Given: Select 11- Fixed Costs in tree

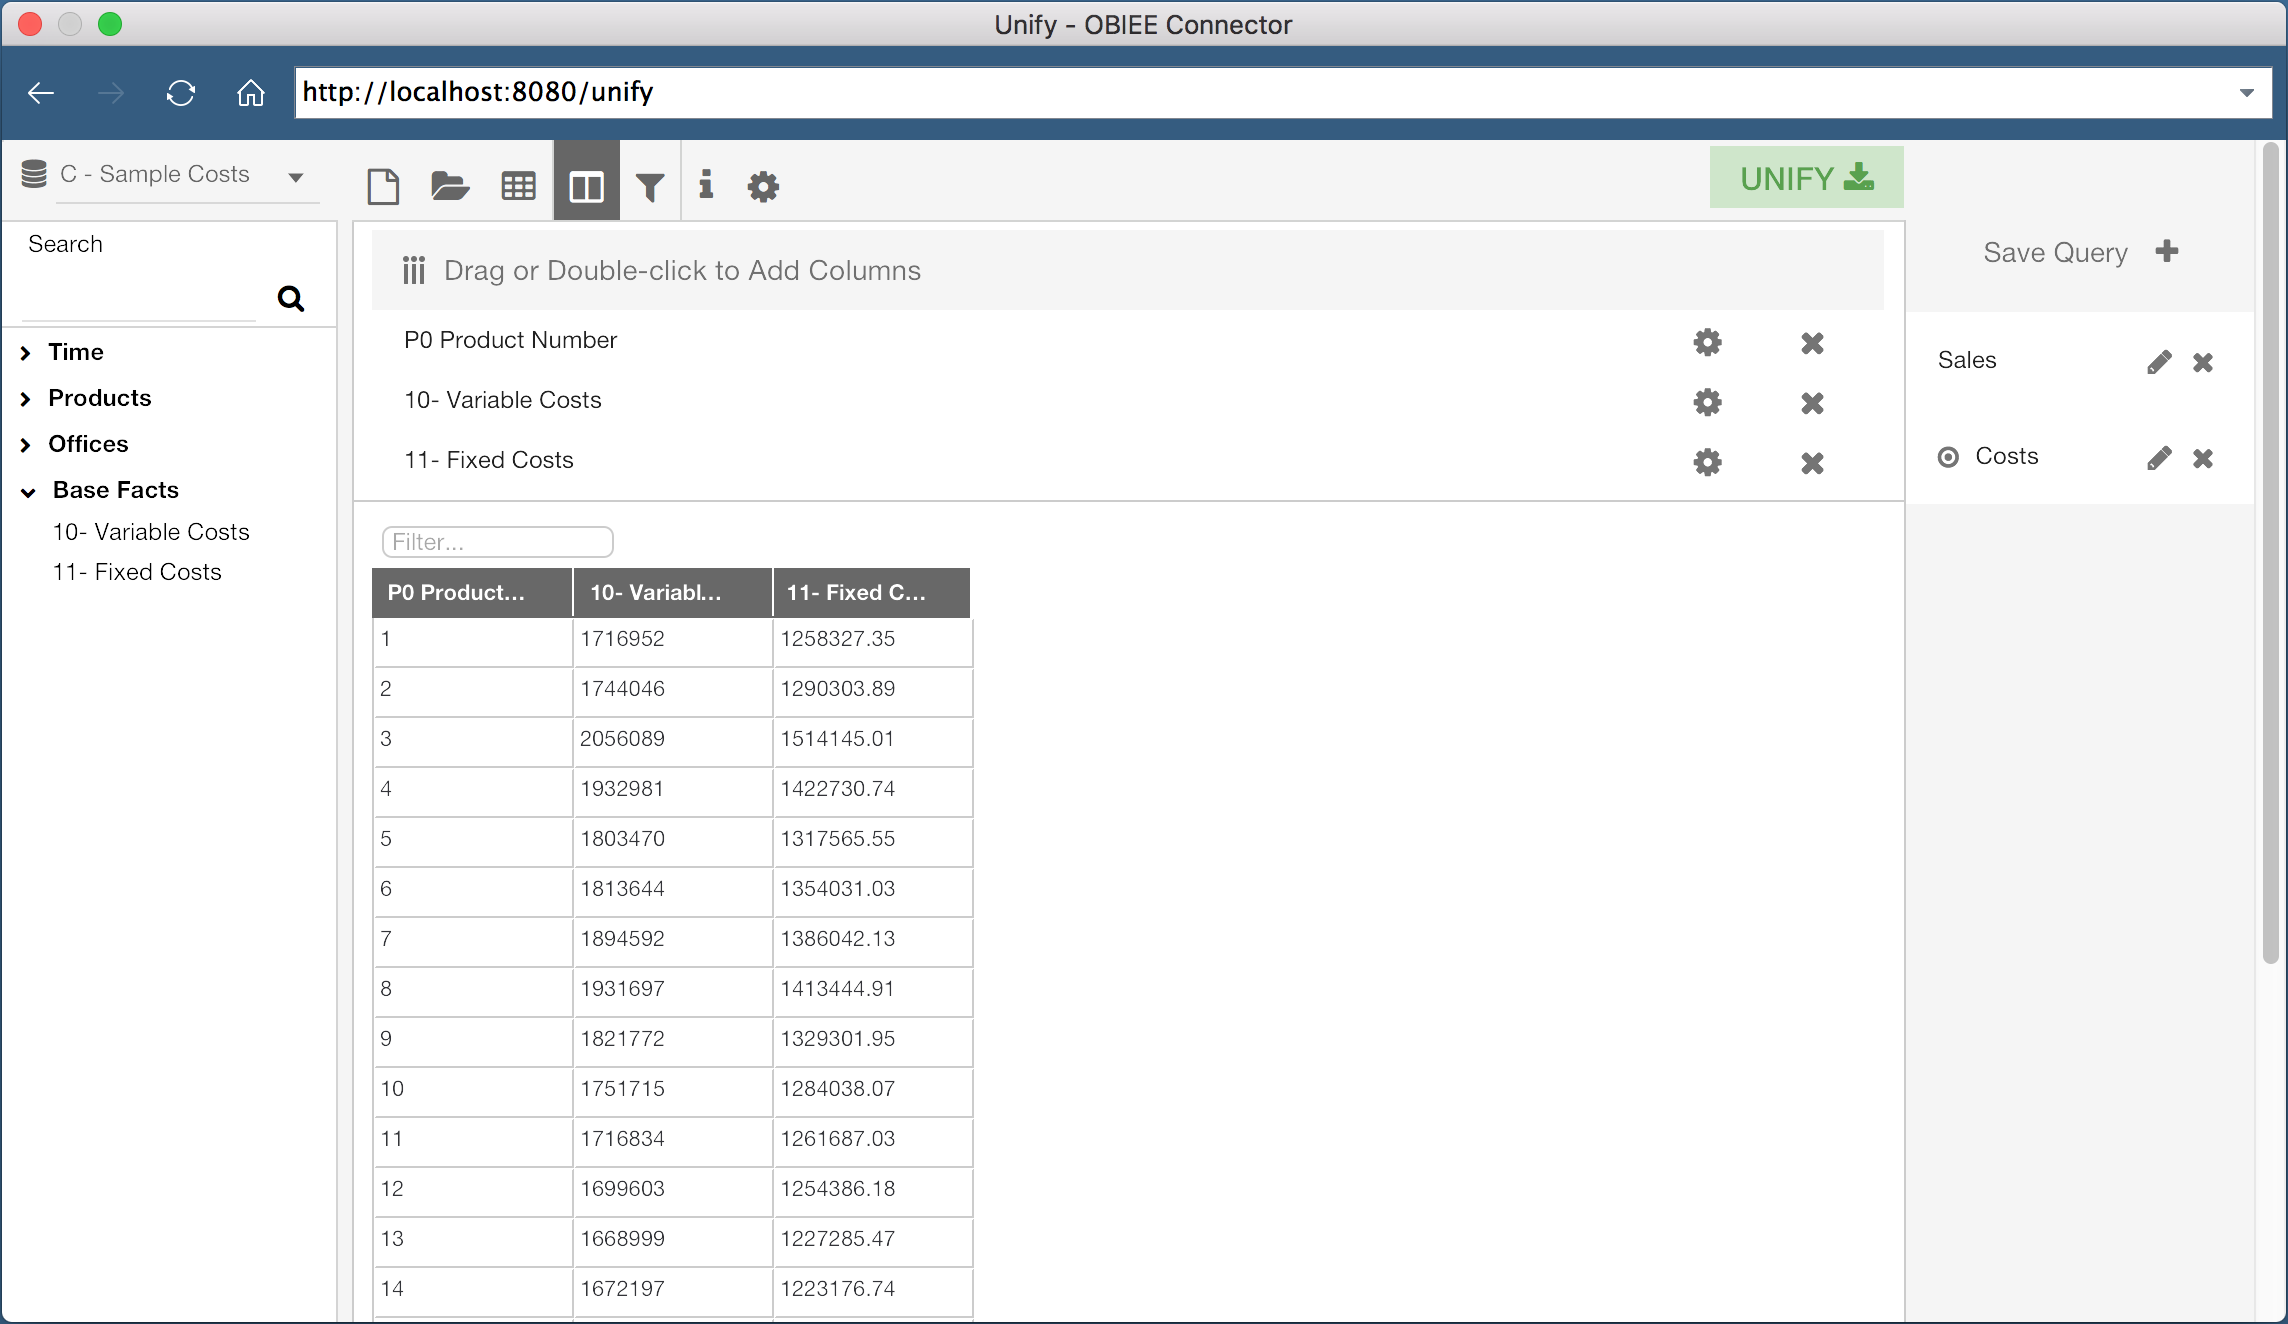Looking at the screenshot, I should (137, 572).
